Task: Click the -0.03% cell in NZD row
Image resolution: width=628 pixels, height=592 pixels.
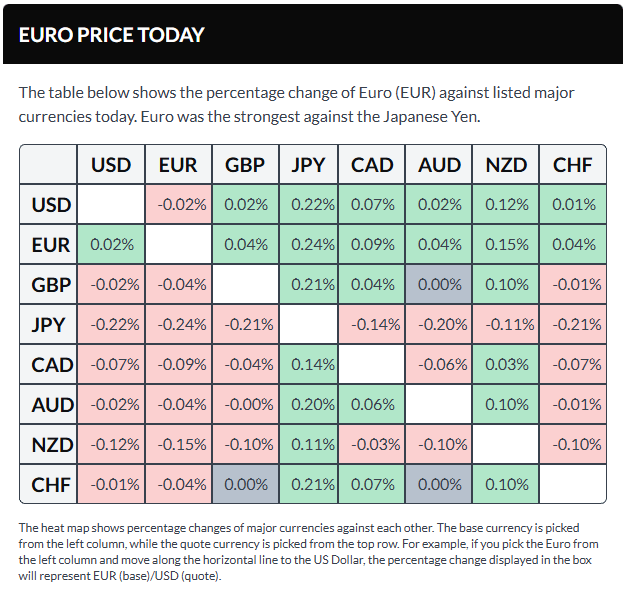Action: 373,444
